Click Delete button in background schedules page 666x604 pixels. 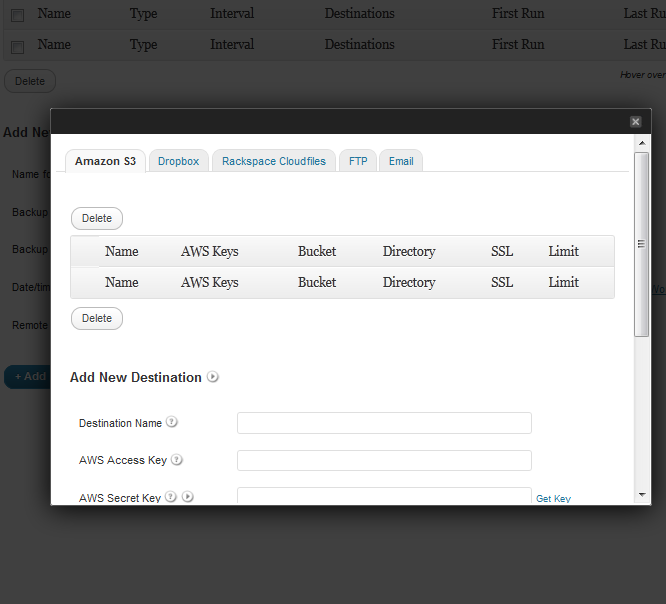pos(30,81)
